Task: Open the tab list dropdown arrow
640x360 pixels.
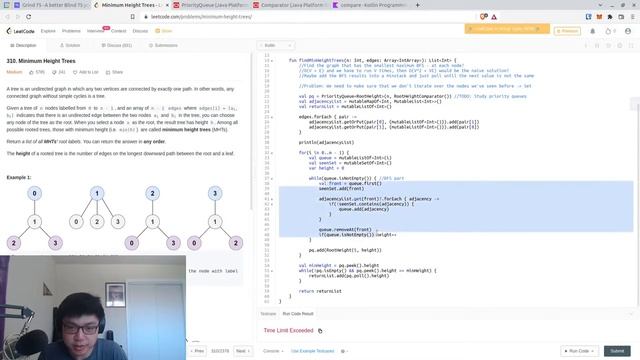Action: pyautogui.click(x=600, y=5)
